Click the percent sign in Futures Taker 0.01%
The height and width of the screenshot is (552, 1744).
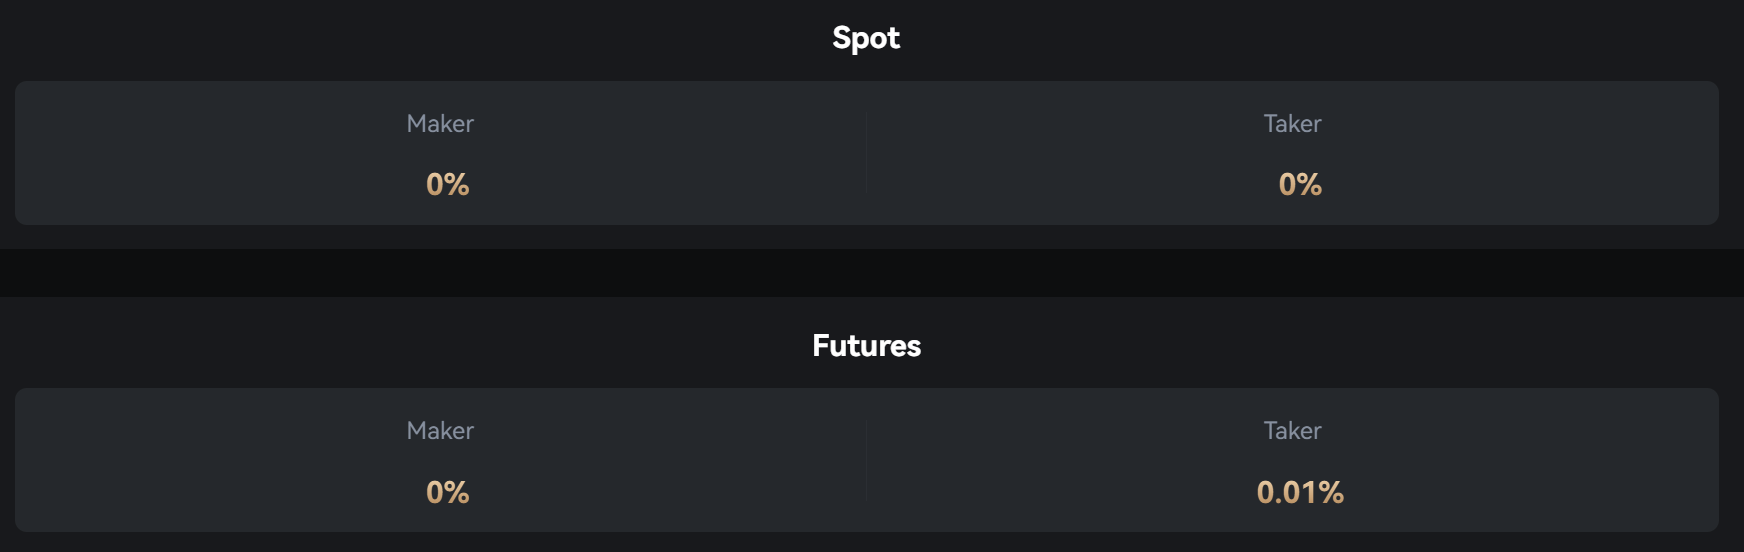[1331, 492]
